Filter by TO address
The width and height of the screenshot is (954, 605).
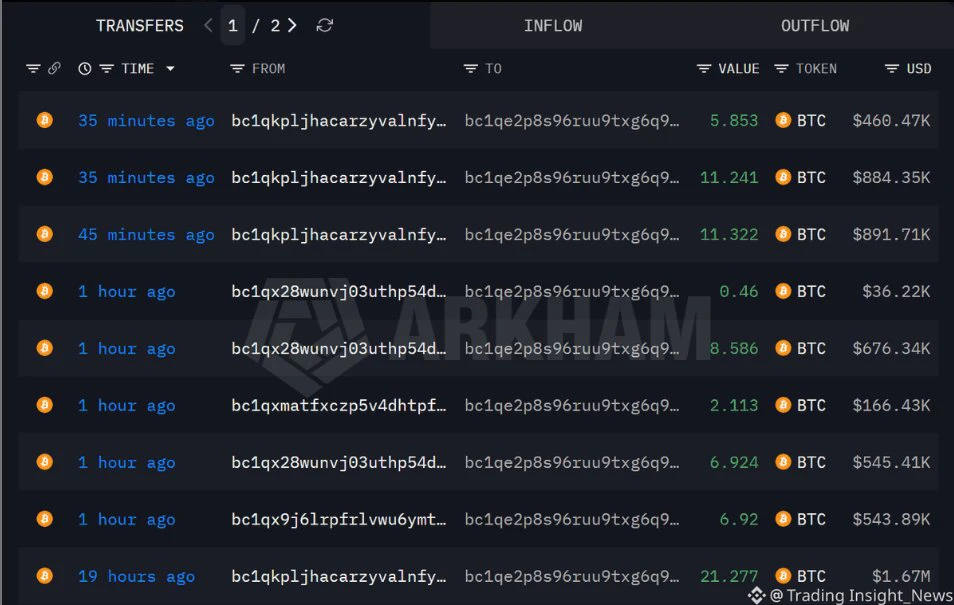[470, 69]
